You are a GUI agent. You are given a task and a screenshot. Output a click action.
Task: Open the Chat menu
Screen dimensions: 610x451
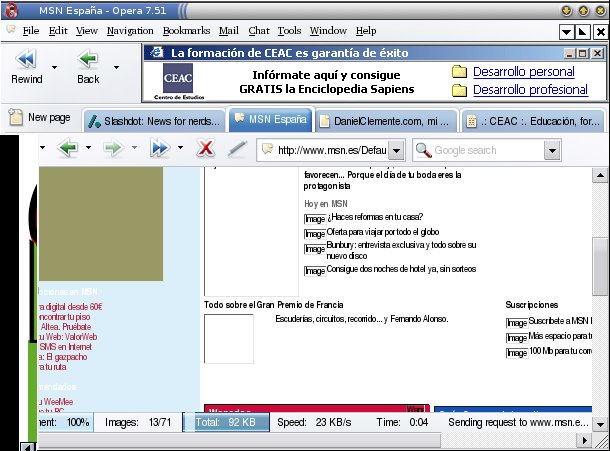tap(259, 31)
